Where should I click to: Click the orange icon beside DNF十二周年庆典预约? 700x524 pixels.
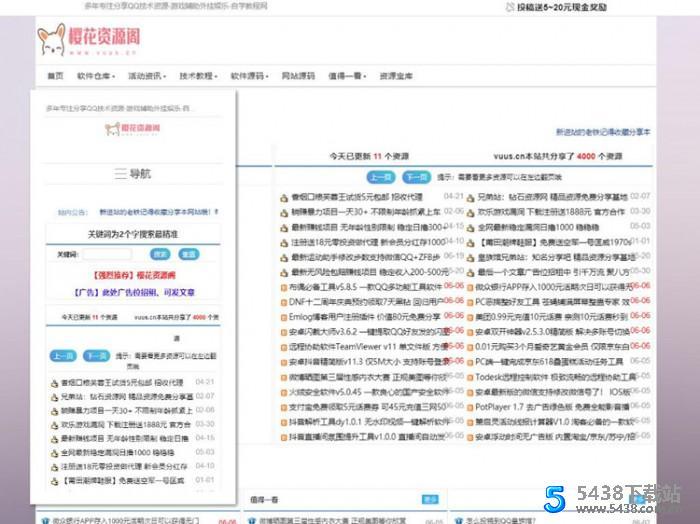283,303
